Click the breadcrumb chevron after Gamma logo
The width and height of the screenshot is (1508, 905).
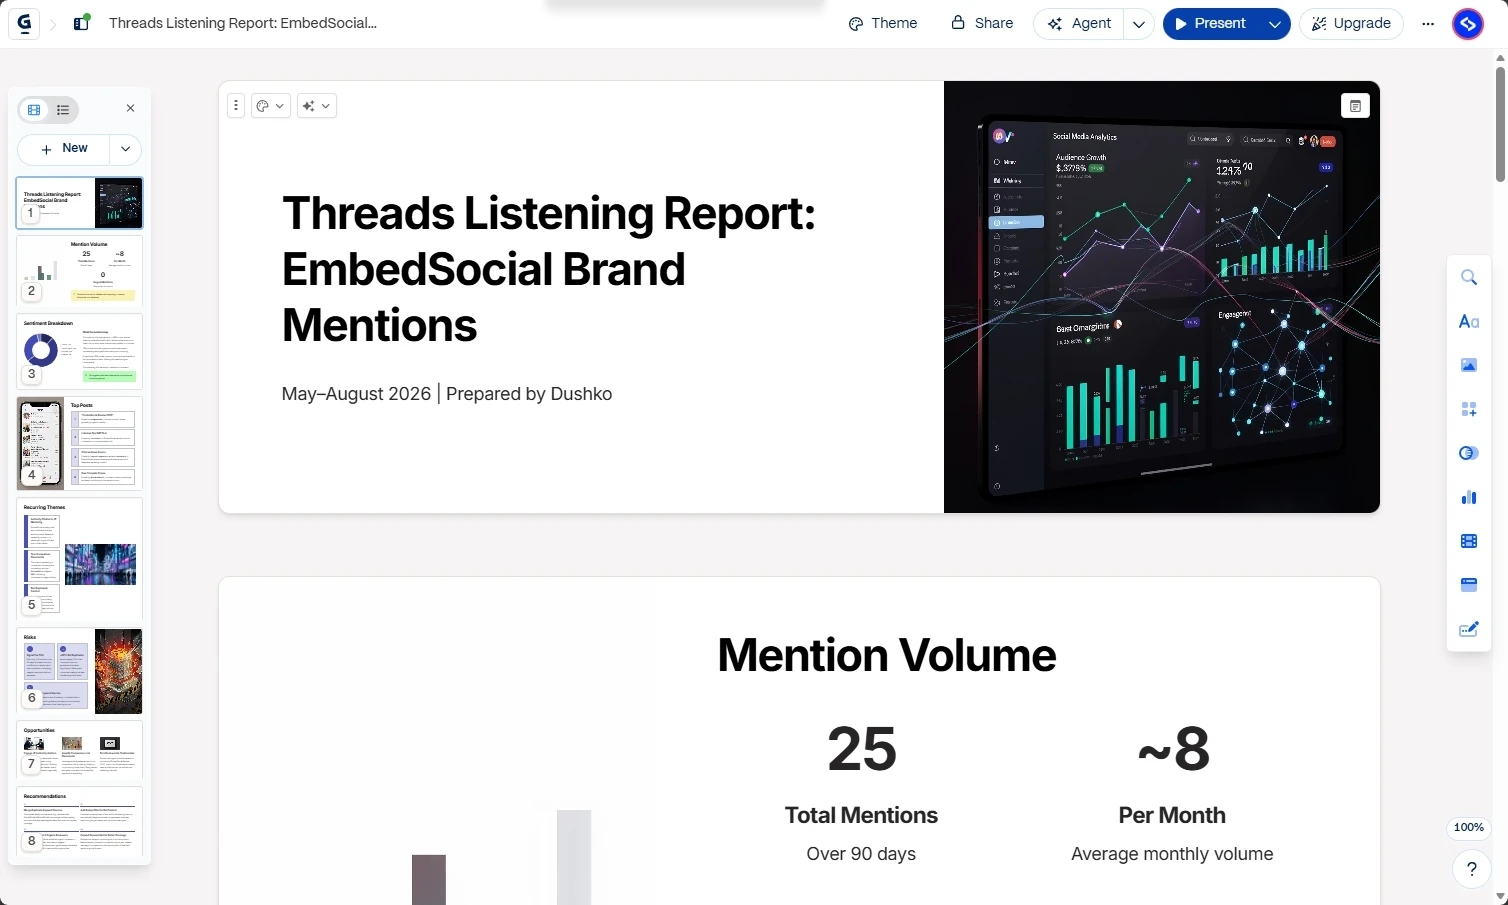[x=54, y=23]
